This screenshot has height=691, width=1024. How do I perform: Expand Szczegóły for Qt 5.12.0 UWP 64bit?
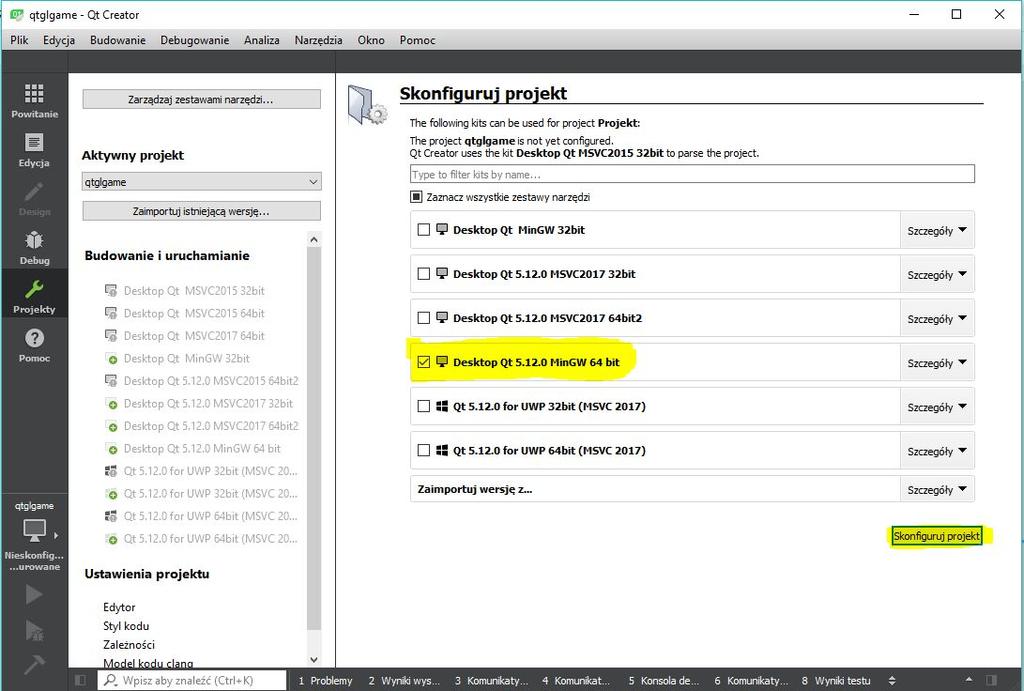point(936,451)
